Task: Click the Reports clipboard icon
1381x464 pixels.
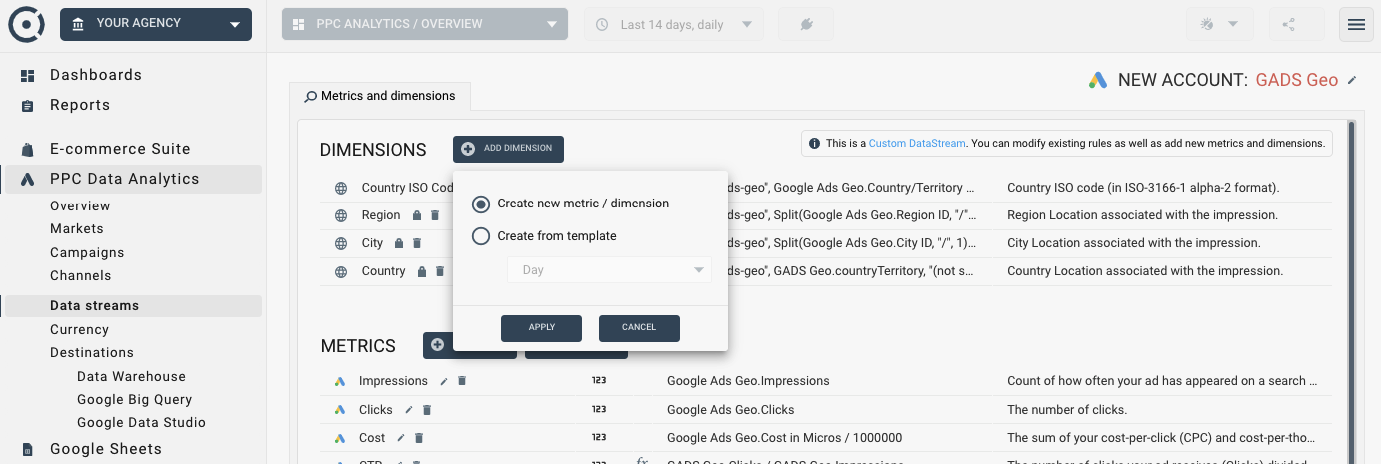Action: click(28, 105)
